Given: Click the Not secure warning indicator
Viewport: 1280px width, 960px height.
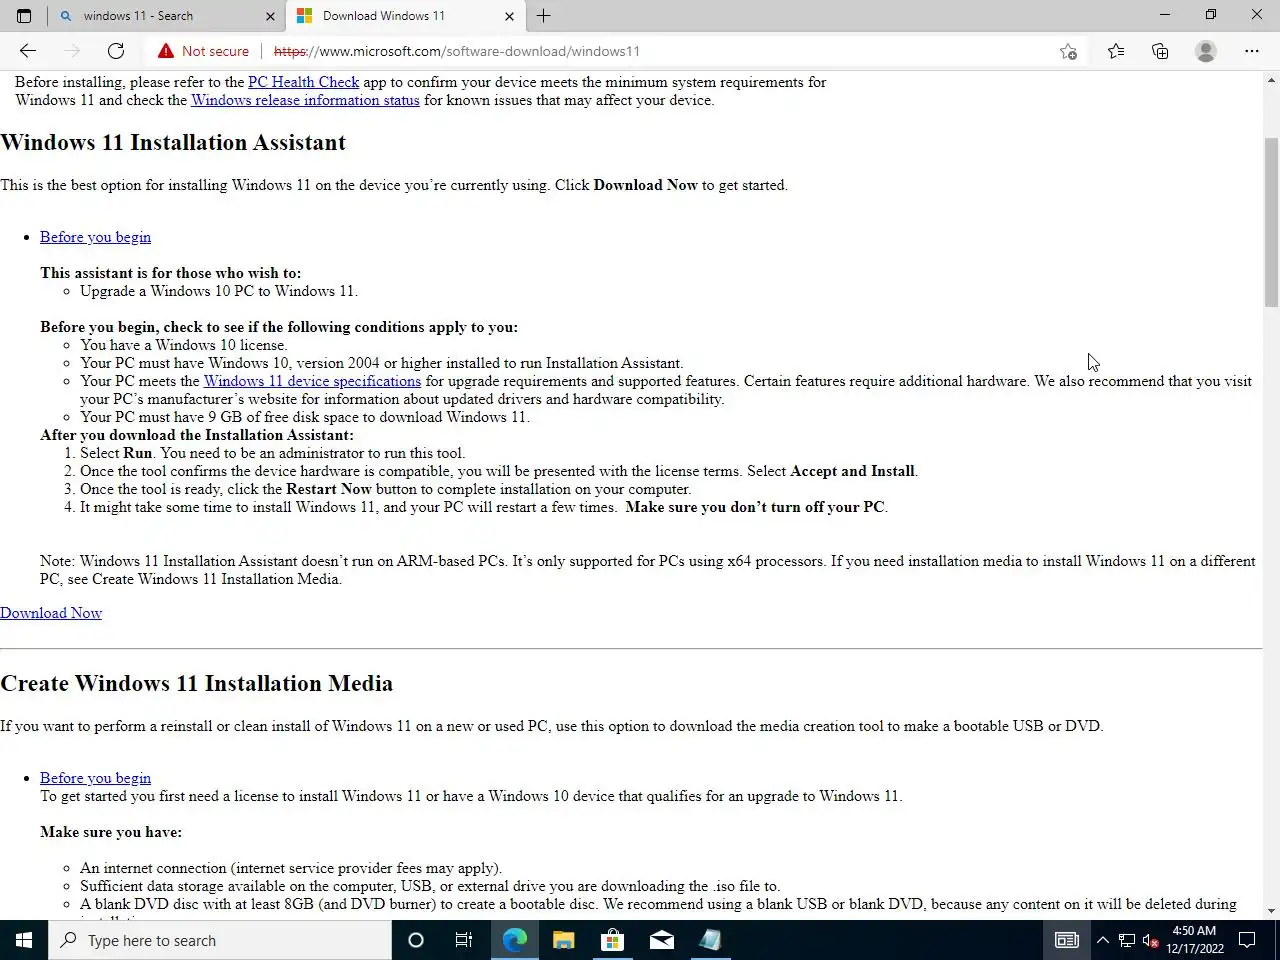Looking at the screenshot, I should 204,51.
